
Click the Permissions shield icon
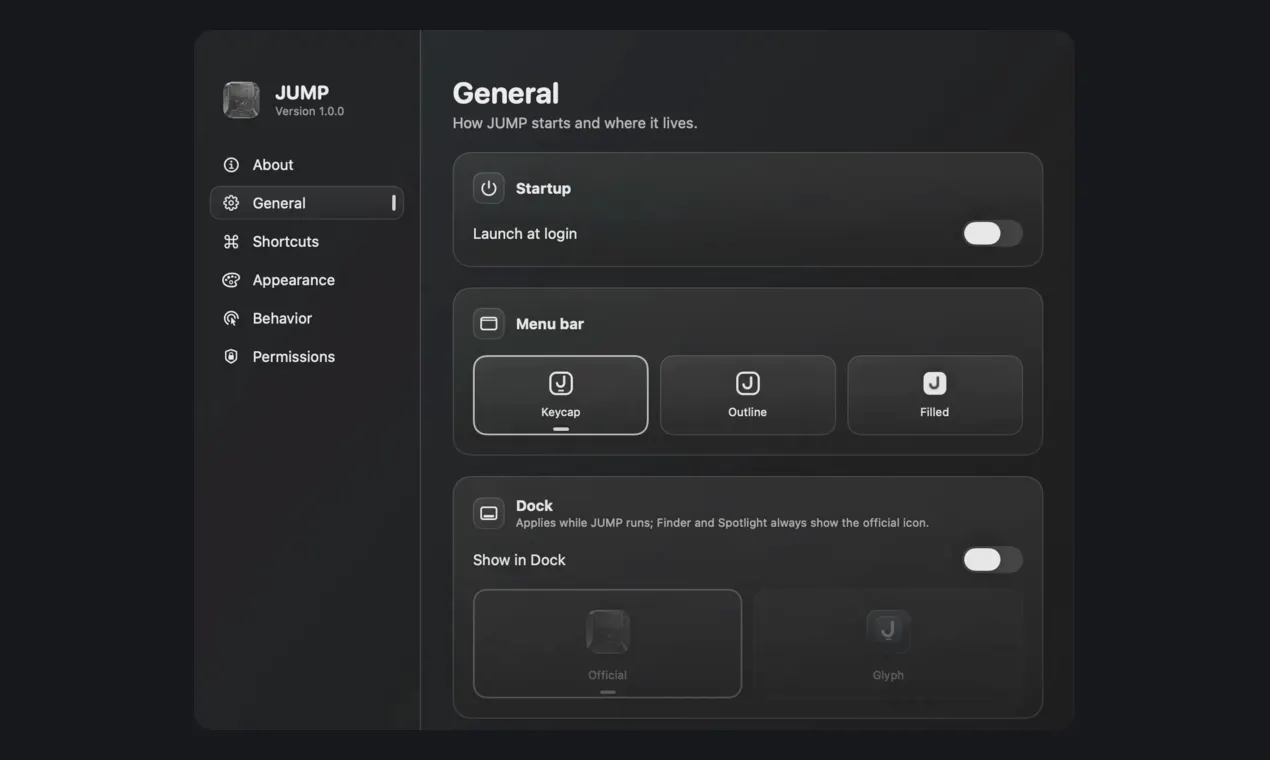(x=231, y=356)
